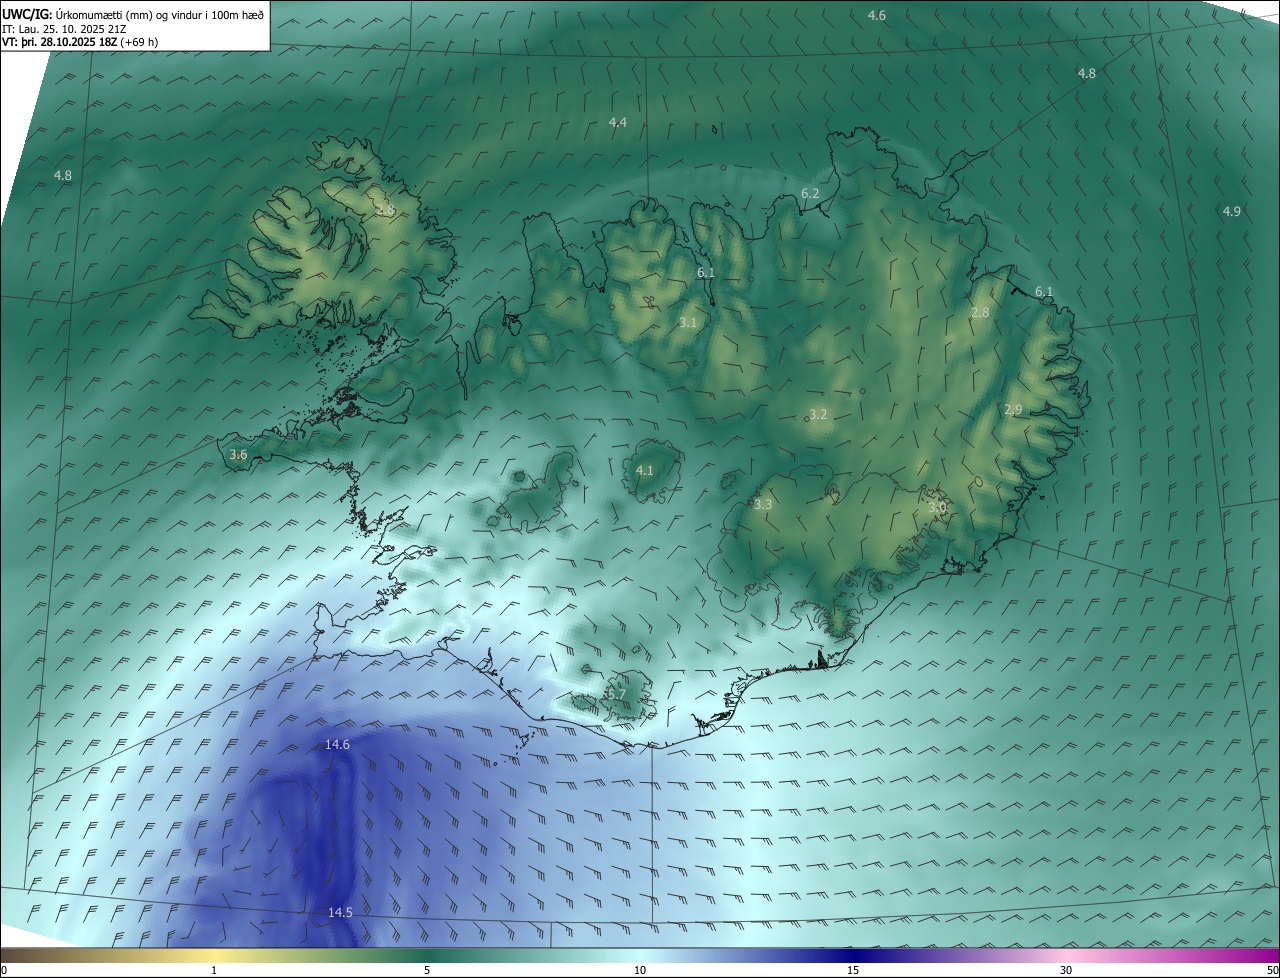Click the 'VT: þri. 28.10.2025 18Z (+69 h)' line
1280x978 pixels.
(80, 42)
